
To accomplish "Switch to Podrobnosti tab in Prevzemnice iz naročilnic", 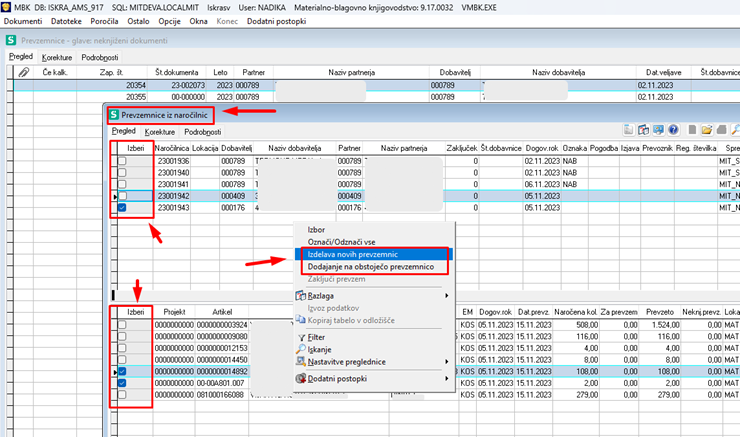I will click(202, 132).
